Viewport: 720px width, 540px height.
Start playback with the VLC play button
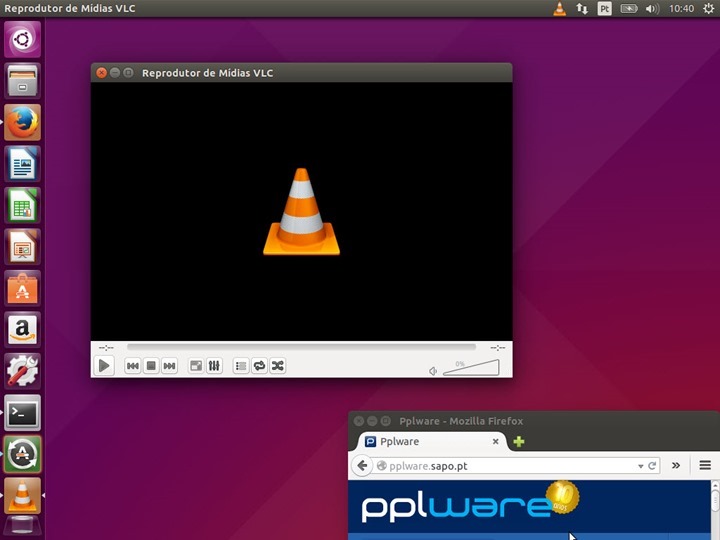pyautogui.click(x=104, y=366)
